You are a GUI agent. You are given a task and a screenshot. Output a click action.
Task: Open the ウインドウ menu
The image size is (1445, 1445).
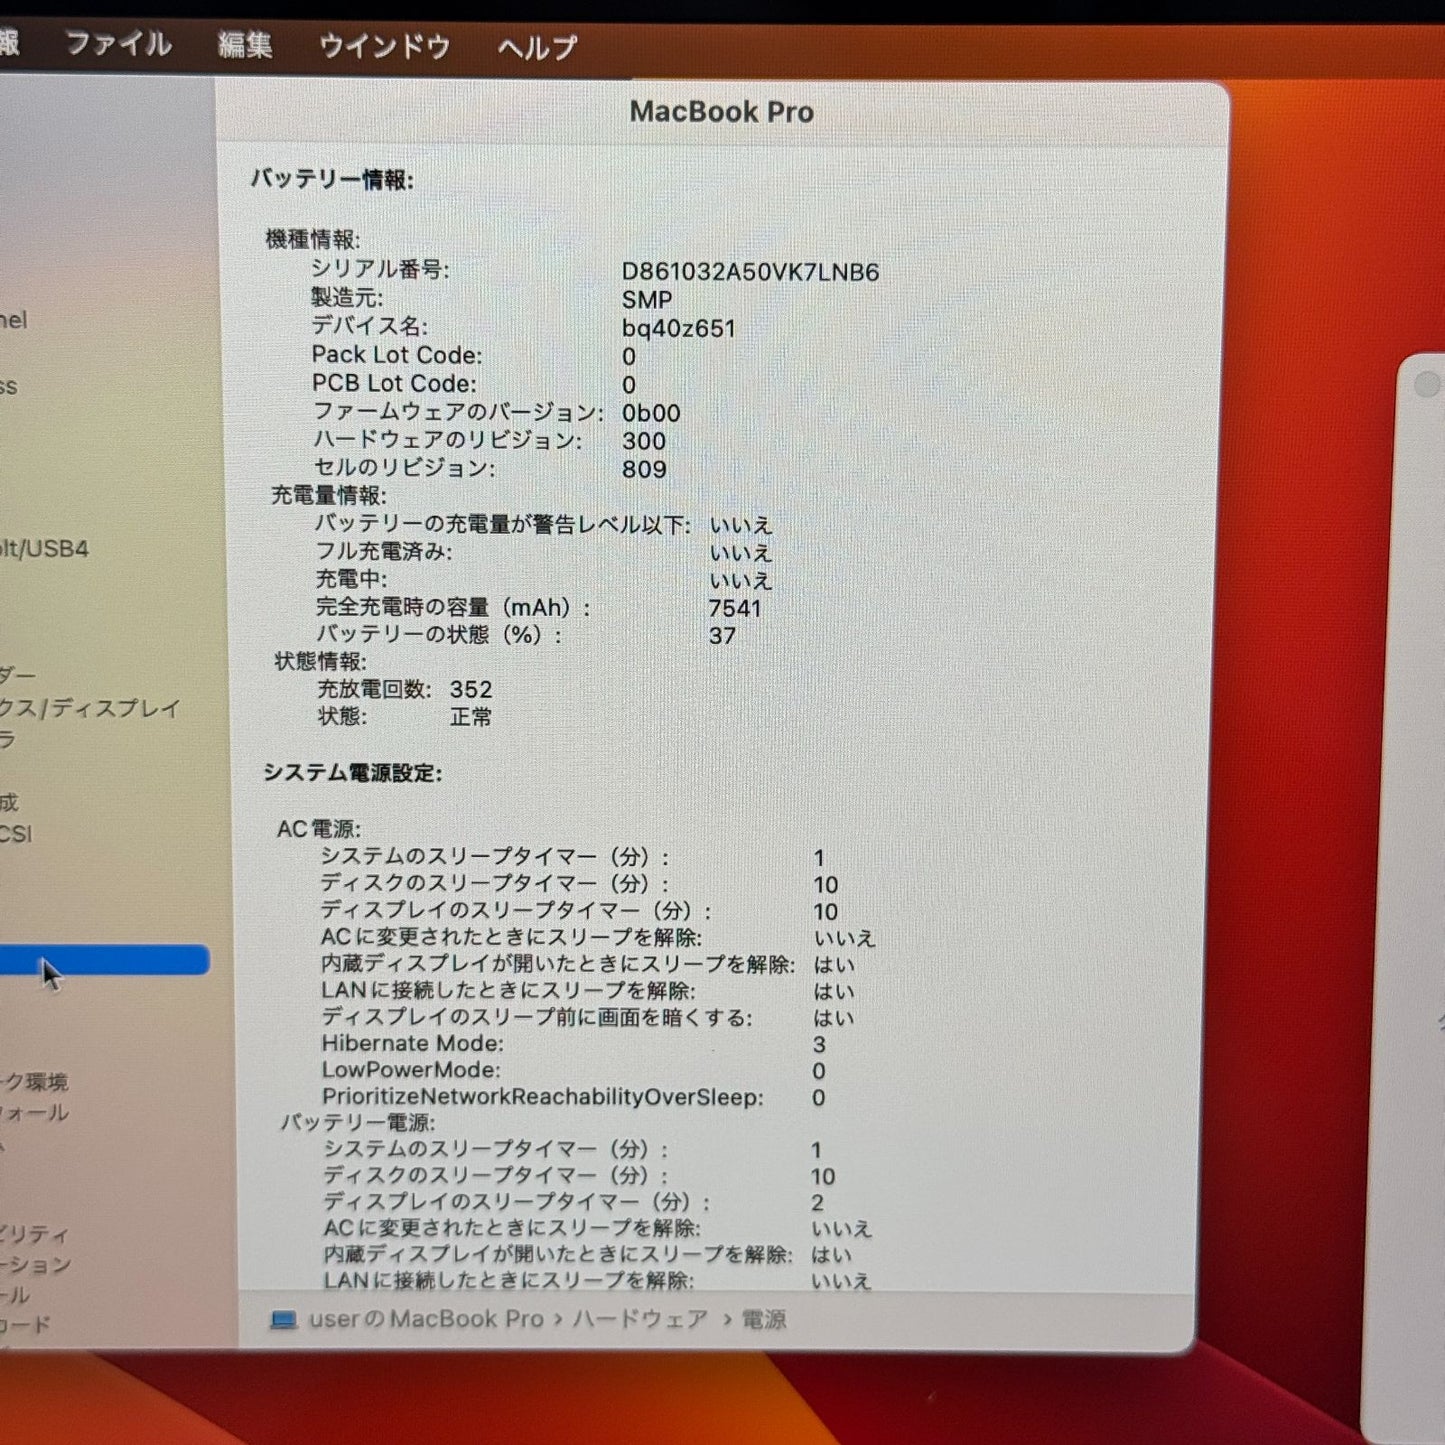pos(385,47)
